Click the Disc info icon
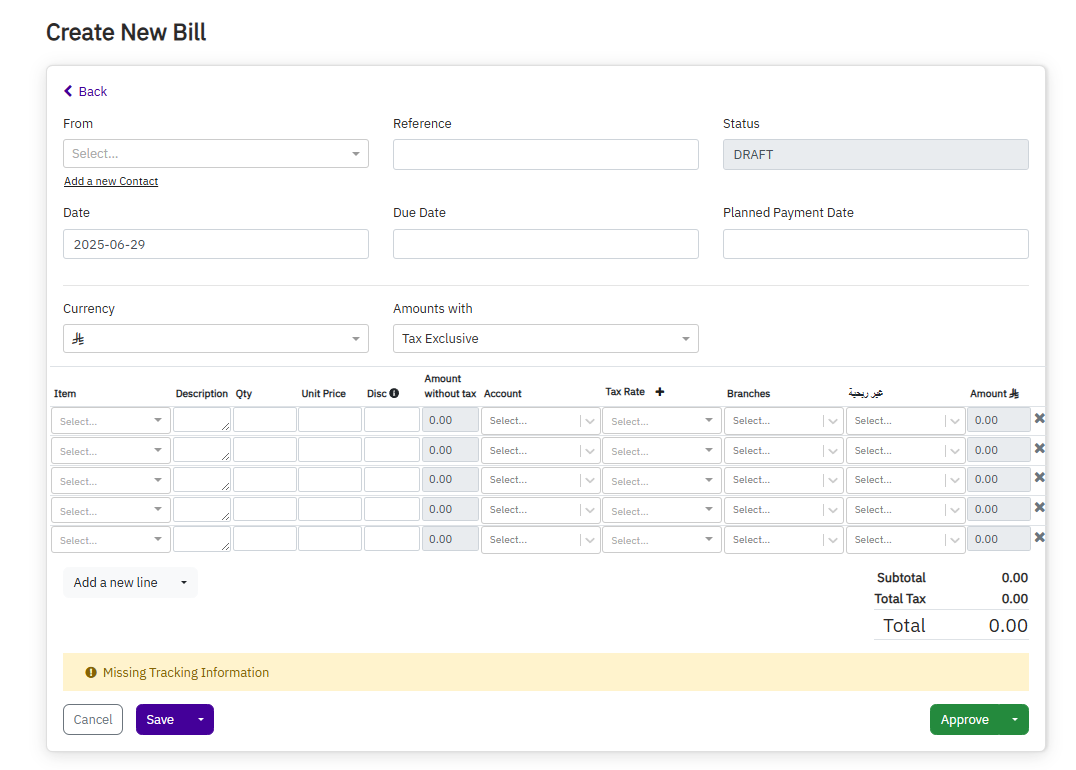This screenshot has height=770, width=1076. tap(394, 393)
